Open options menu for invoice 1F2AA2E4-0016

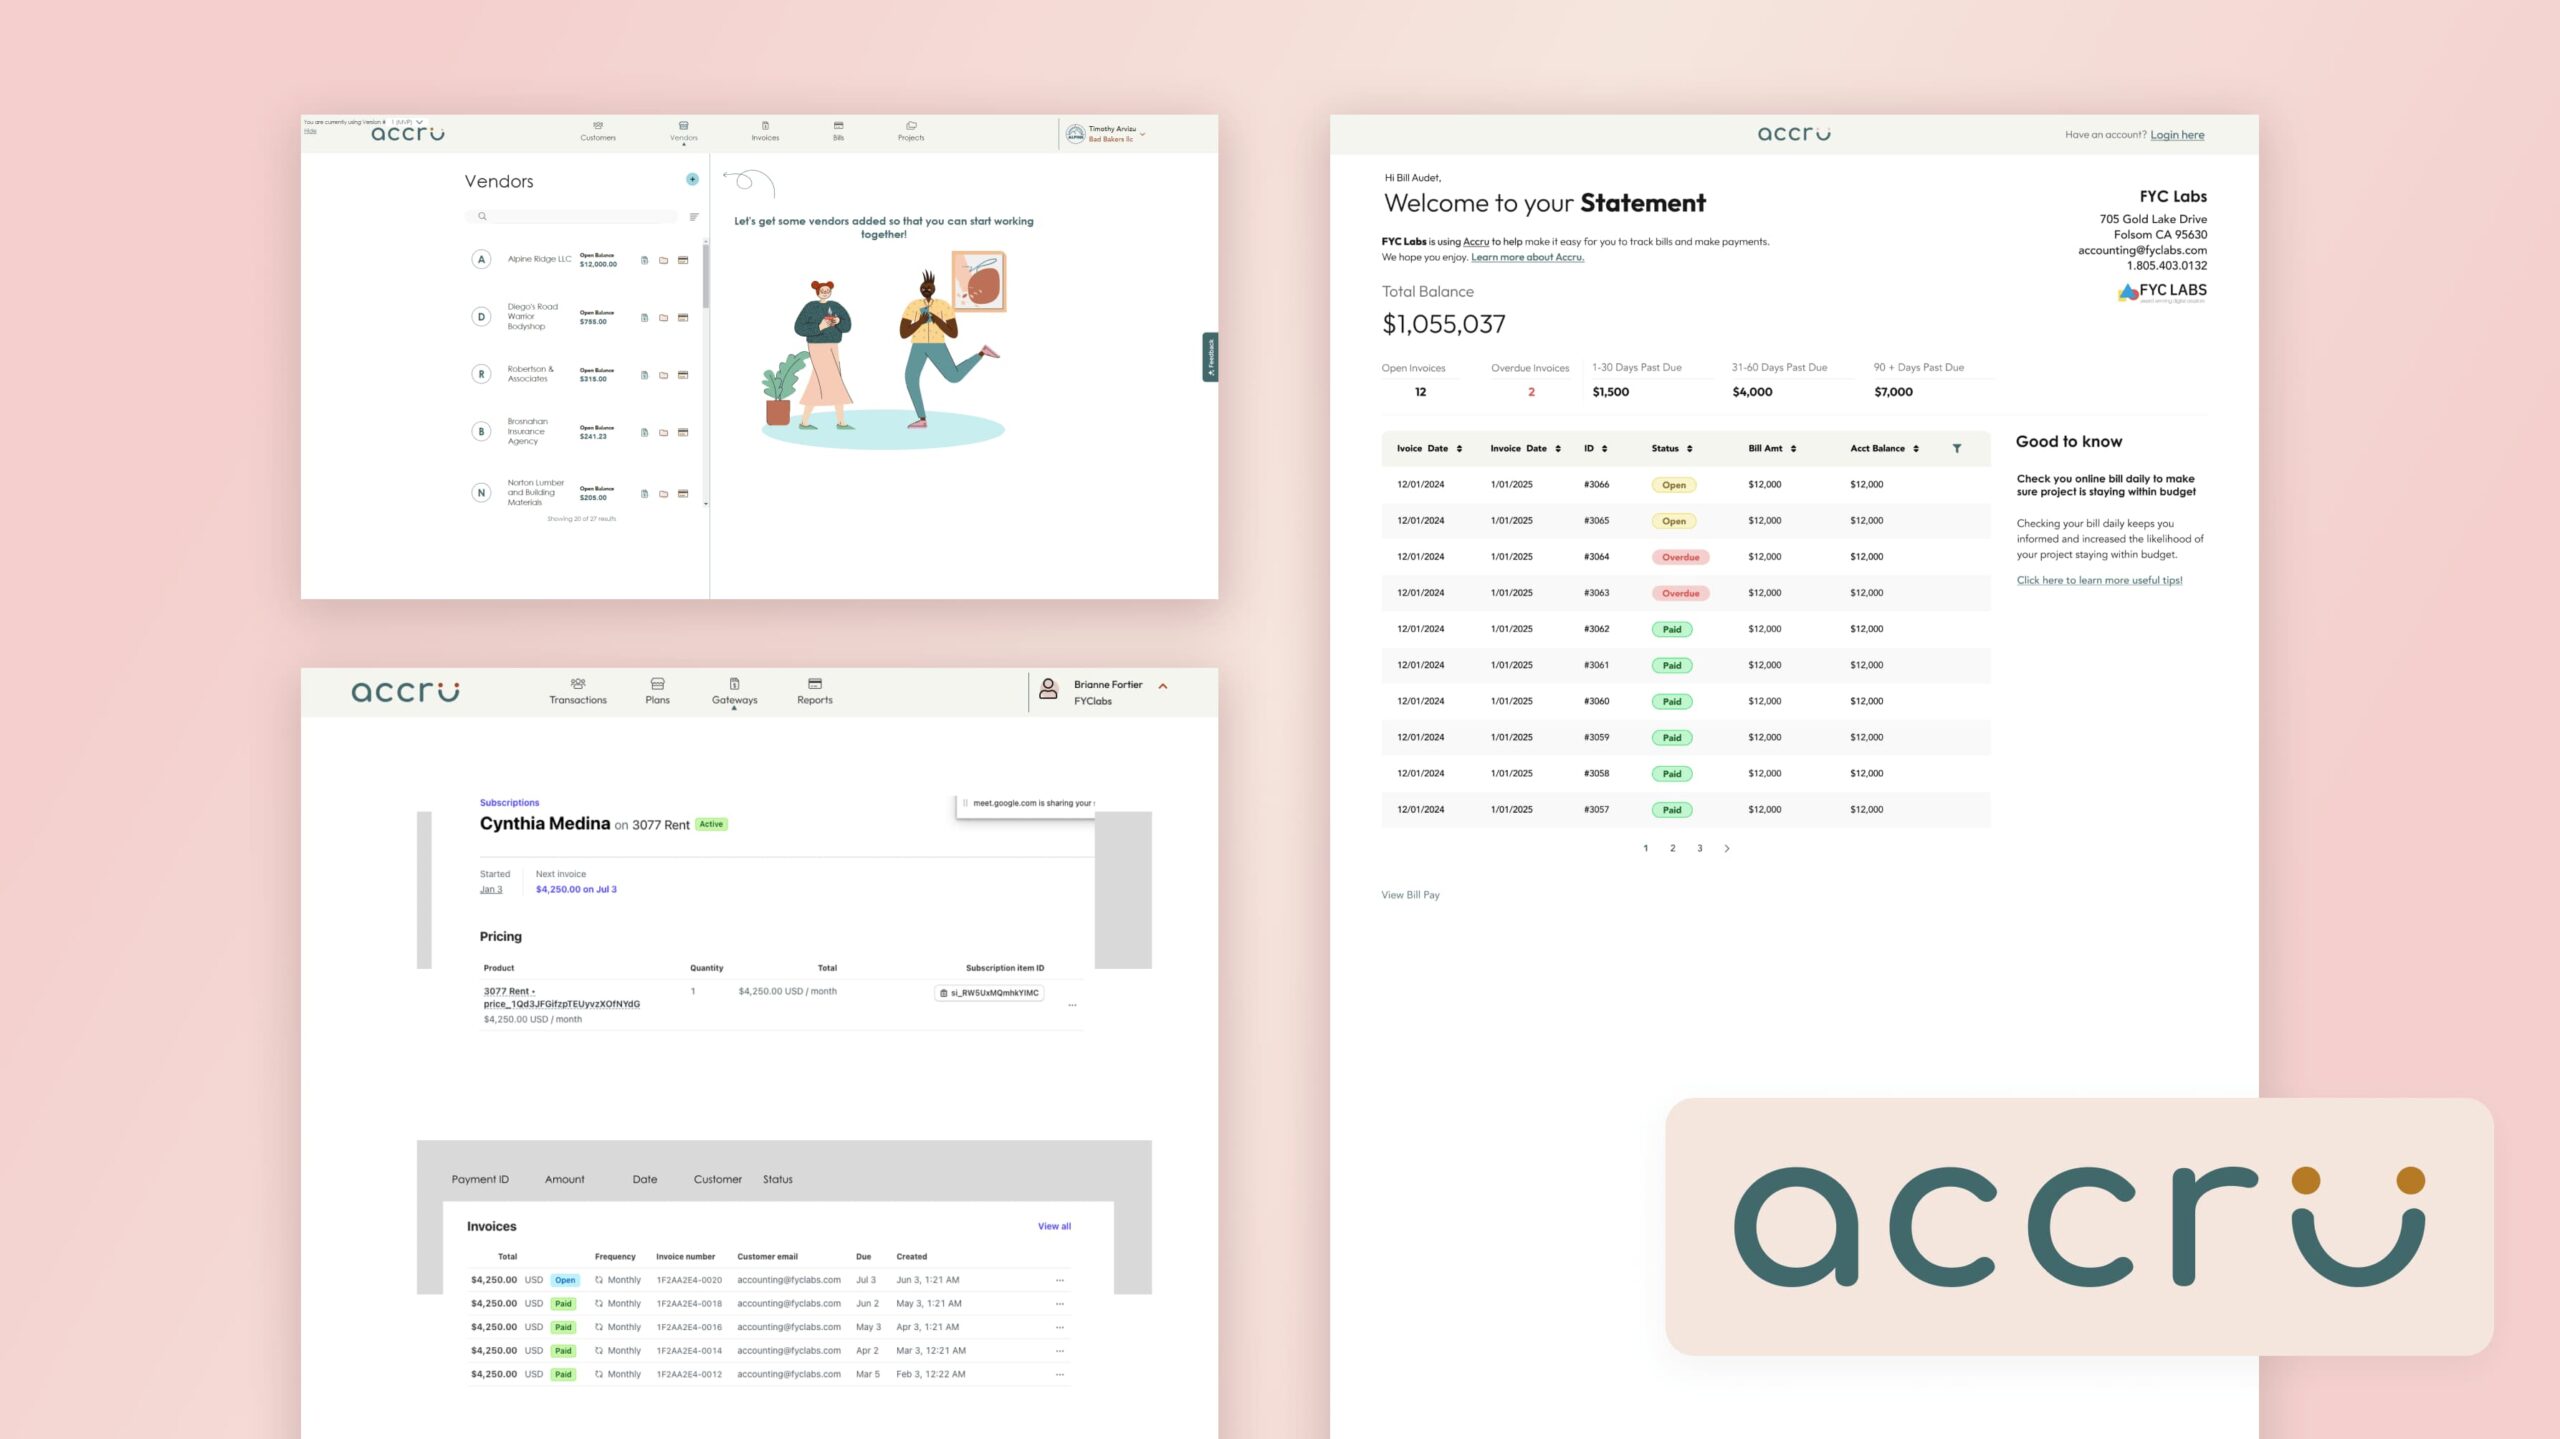[1060, 1327]
